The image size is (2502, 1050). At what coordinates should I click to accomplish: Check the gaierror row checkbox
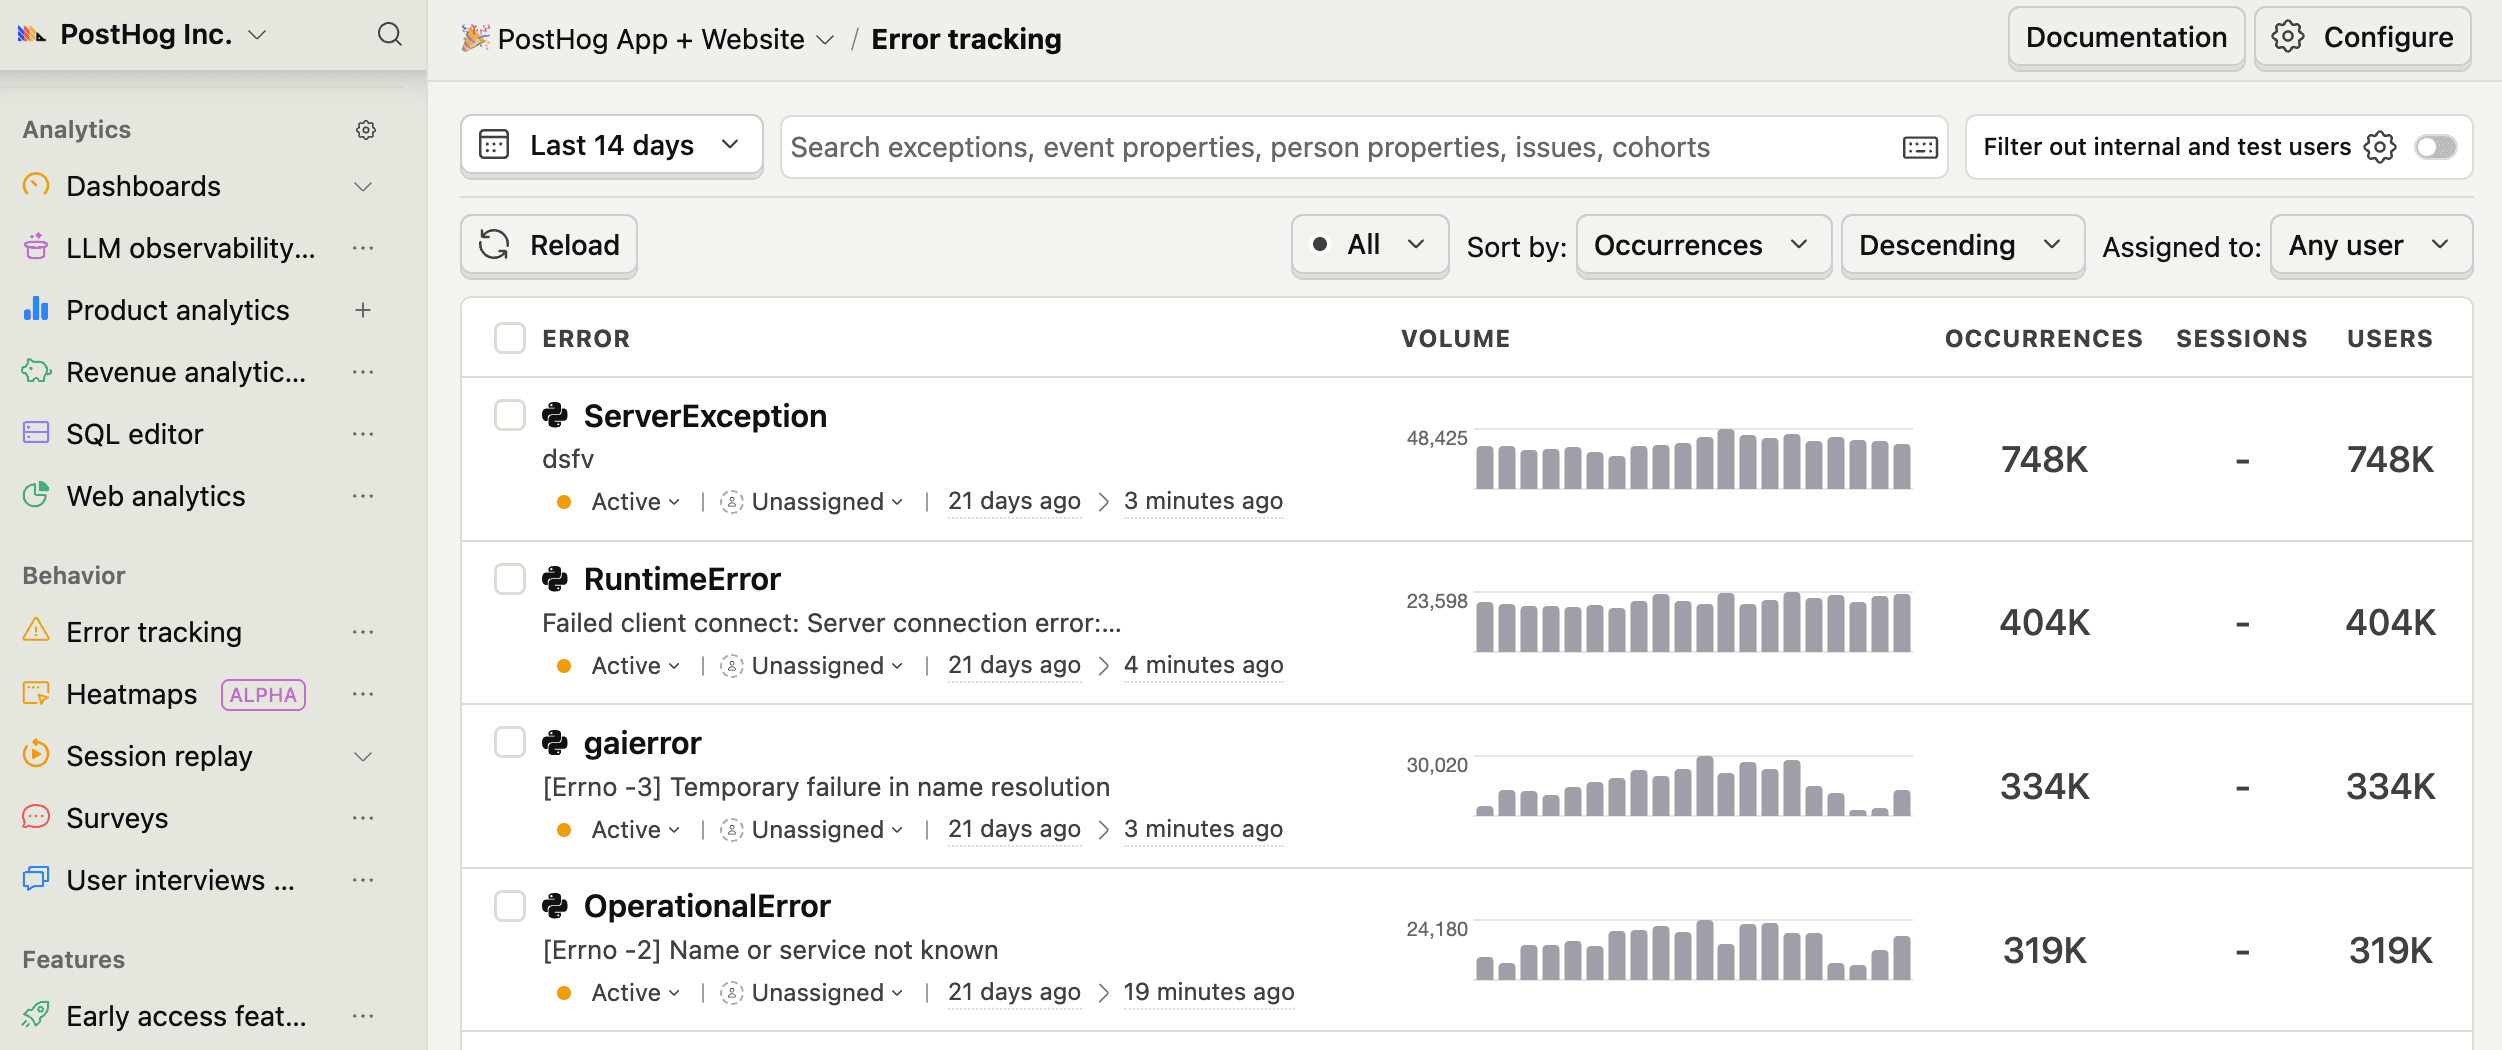click(510, 742)
